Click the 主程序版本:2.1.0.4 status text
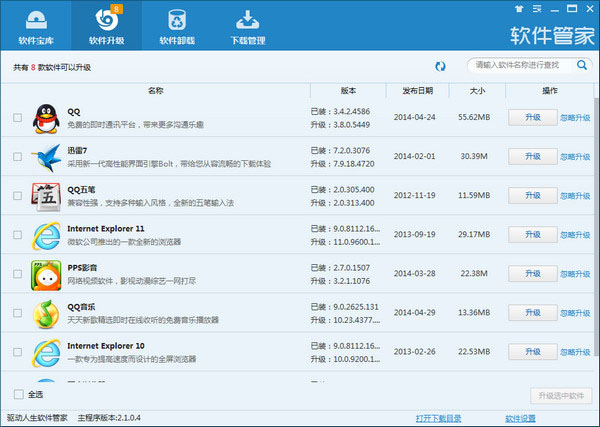 tap(109, 418)
